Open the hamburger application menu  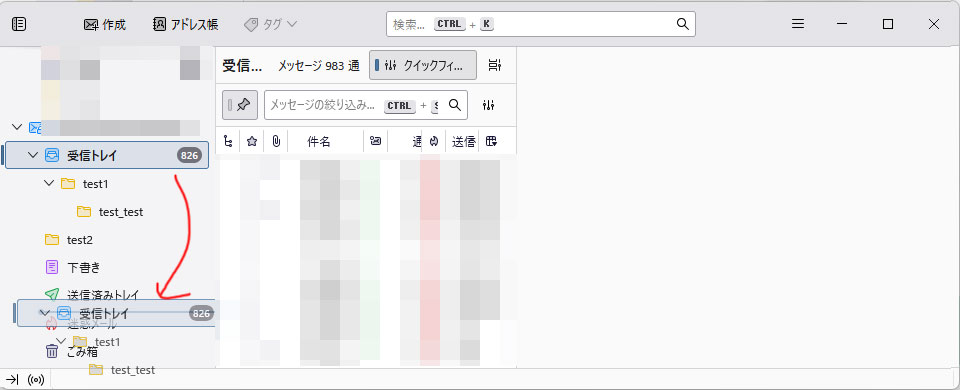(798, 24)
